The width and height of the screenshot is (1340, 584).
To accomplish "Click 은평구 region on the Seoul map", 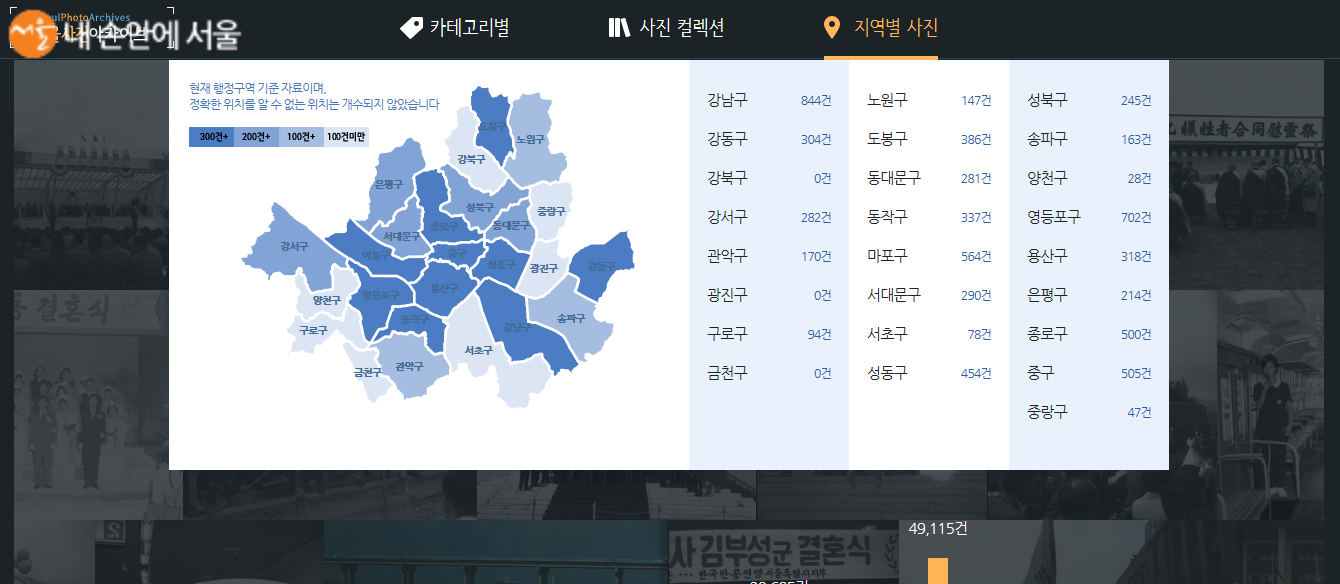I will [x=388, y=184].
